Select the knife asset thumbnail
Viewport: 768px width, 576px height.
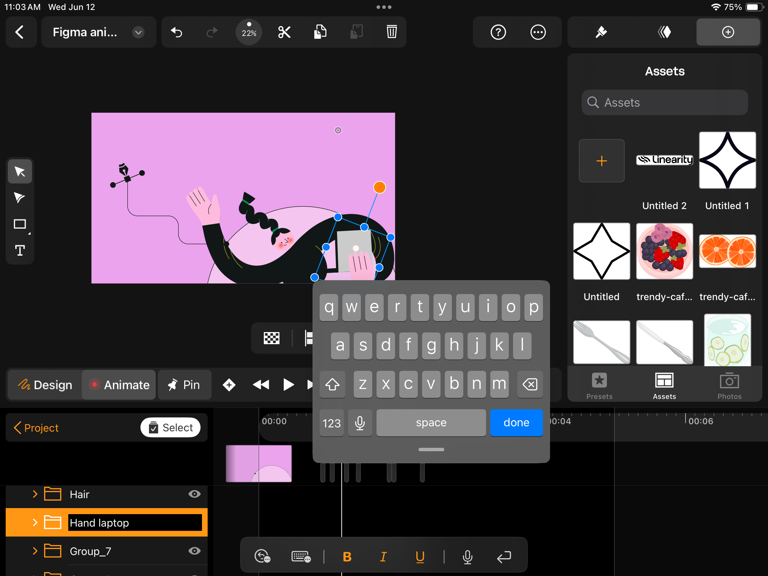[664, 342]
